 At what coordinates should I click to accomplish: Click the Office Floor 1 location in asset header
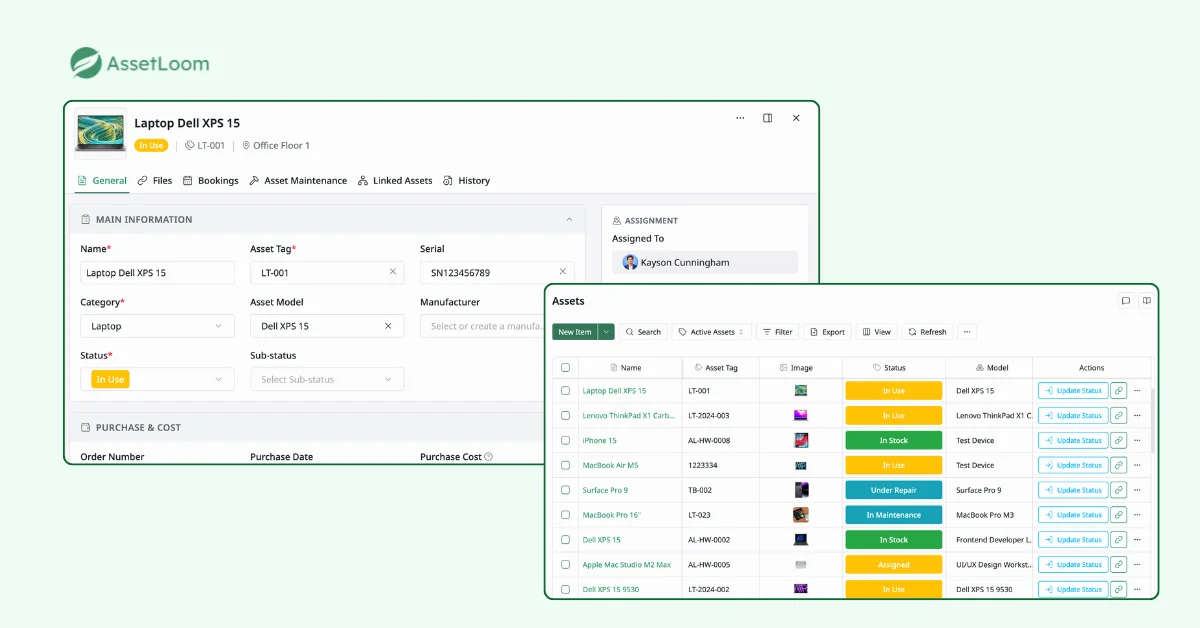point(276,146)
